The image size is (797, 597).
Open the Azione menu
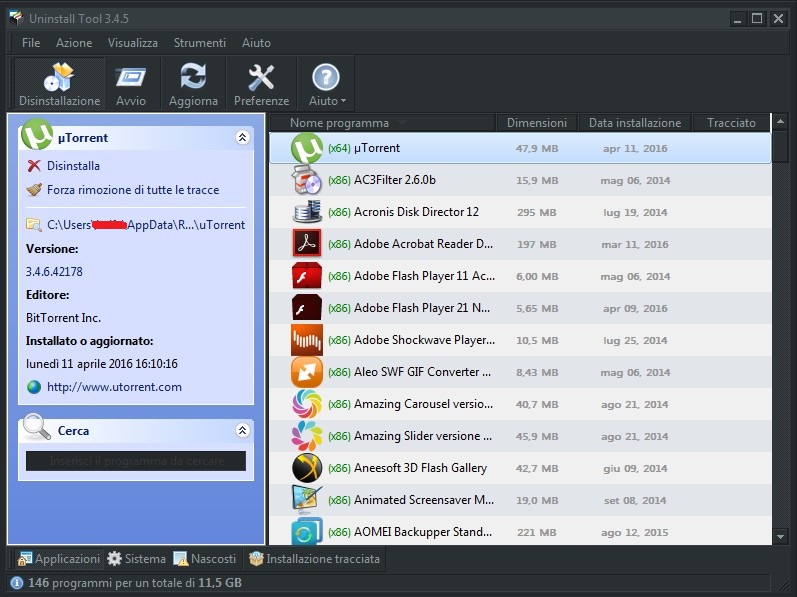[74, 43]
